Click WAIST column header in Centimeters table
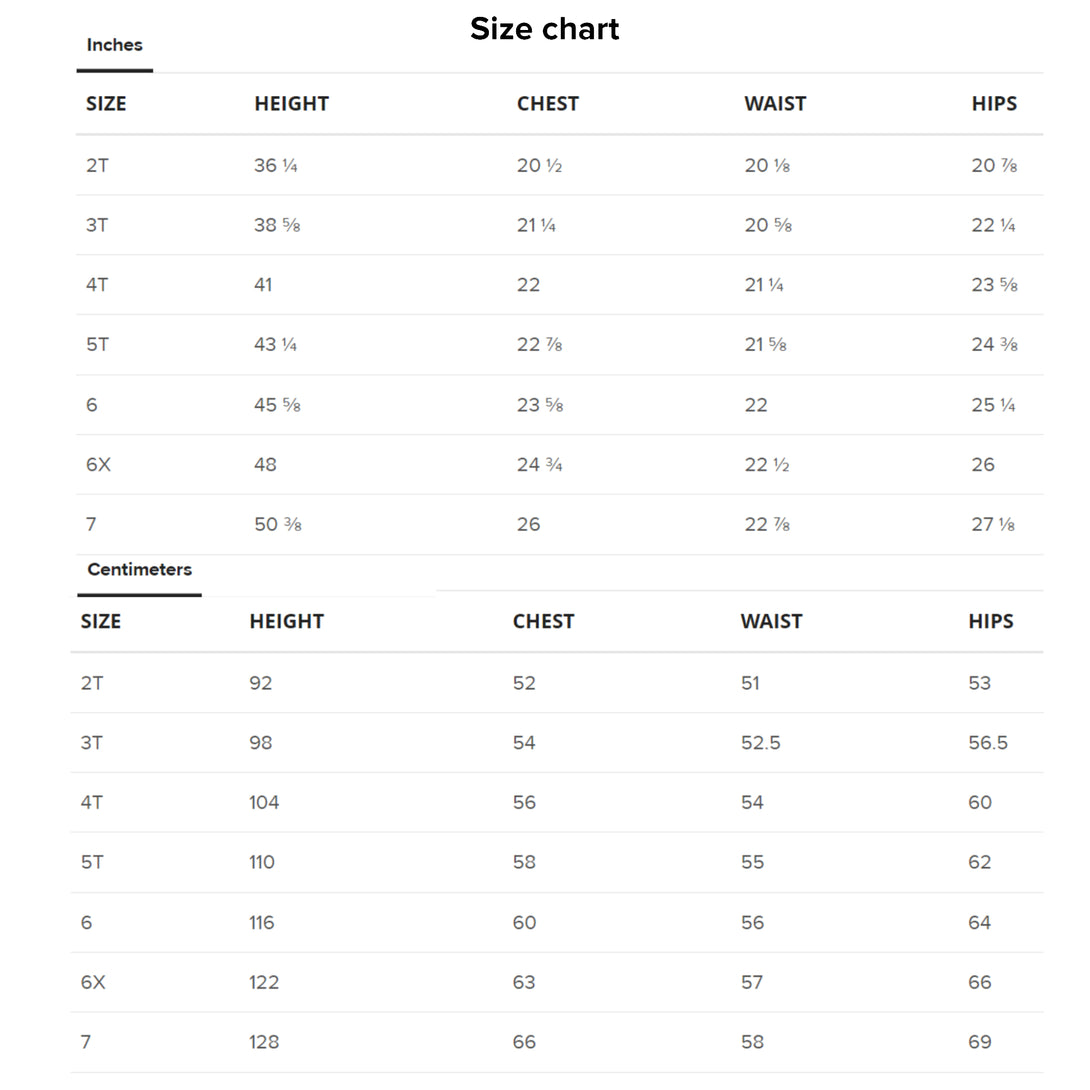The height and width of the screenshot is (1090, 1090). point(771,622)
